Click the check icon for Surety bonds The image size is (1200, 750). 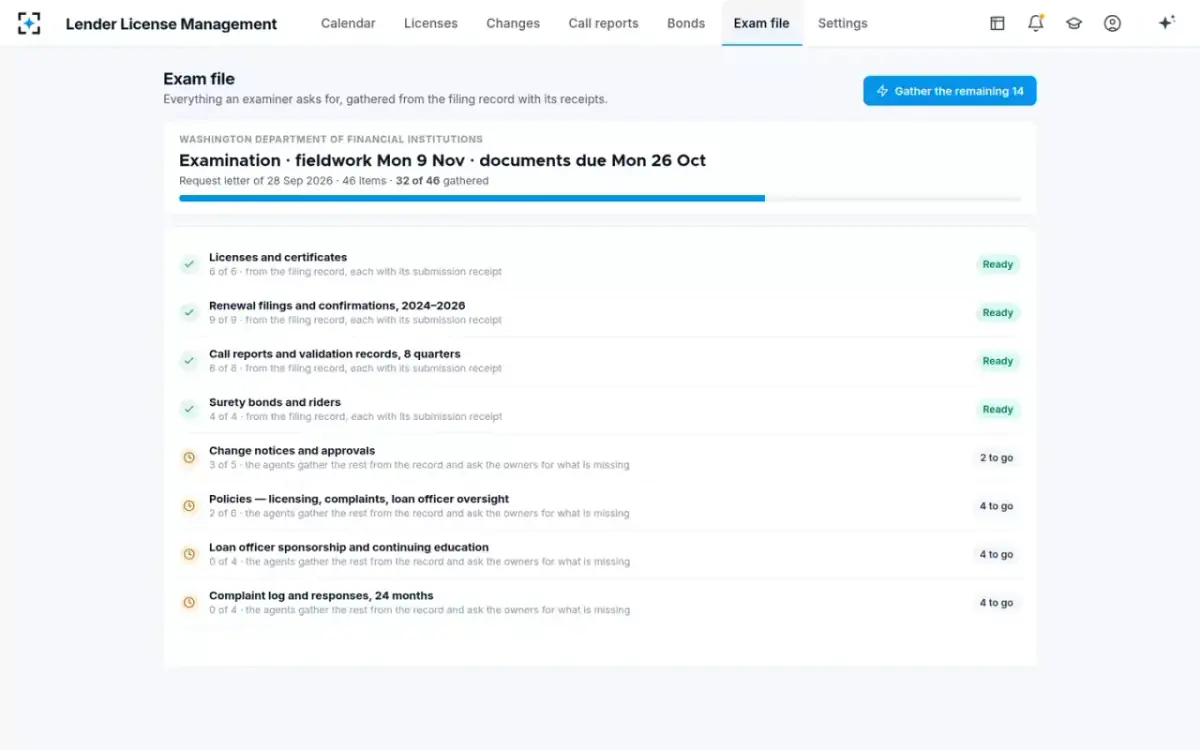[189, 409]
